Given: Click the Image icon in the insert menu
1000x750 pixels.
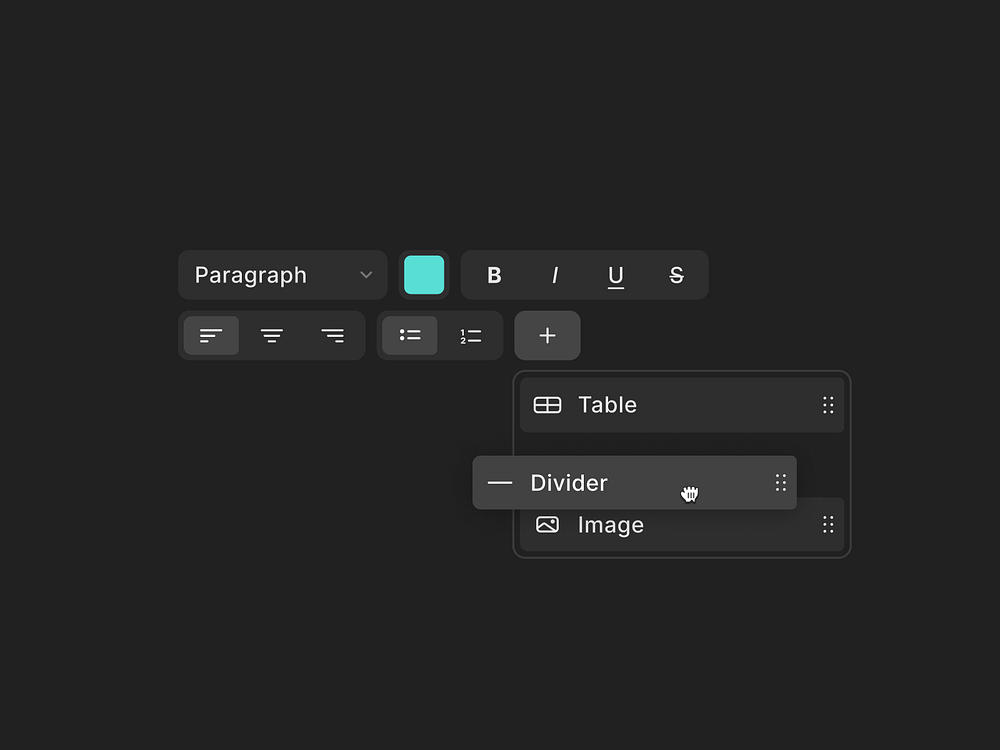Looking at the screenshot, I should point(548,524).
